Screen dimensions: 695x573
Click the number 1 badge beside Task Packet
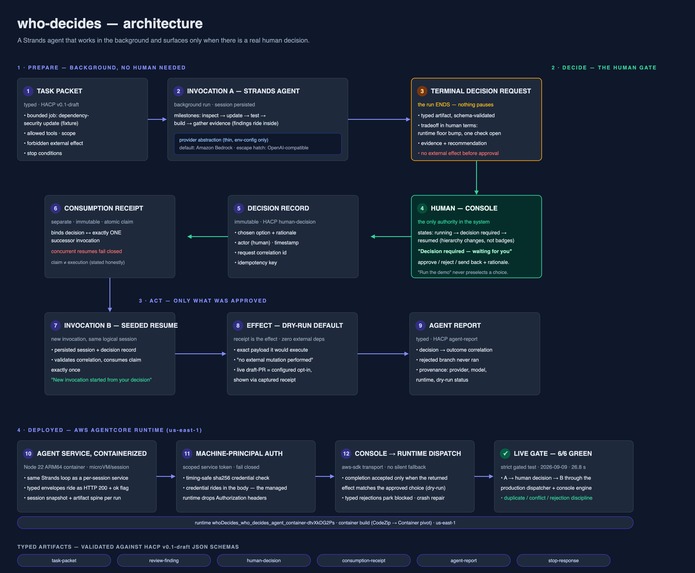point(28,91)
